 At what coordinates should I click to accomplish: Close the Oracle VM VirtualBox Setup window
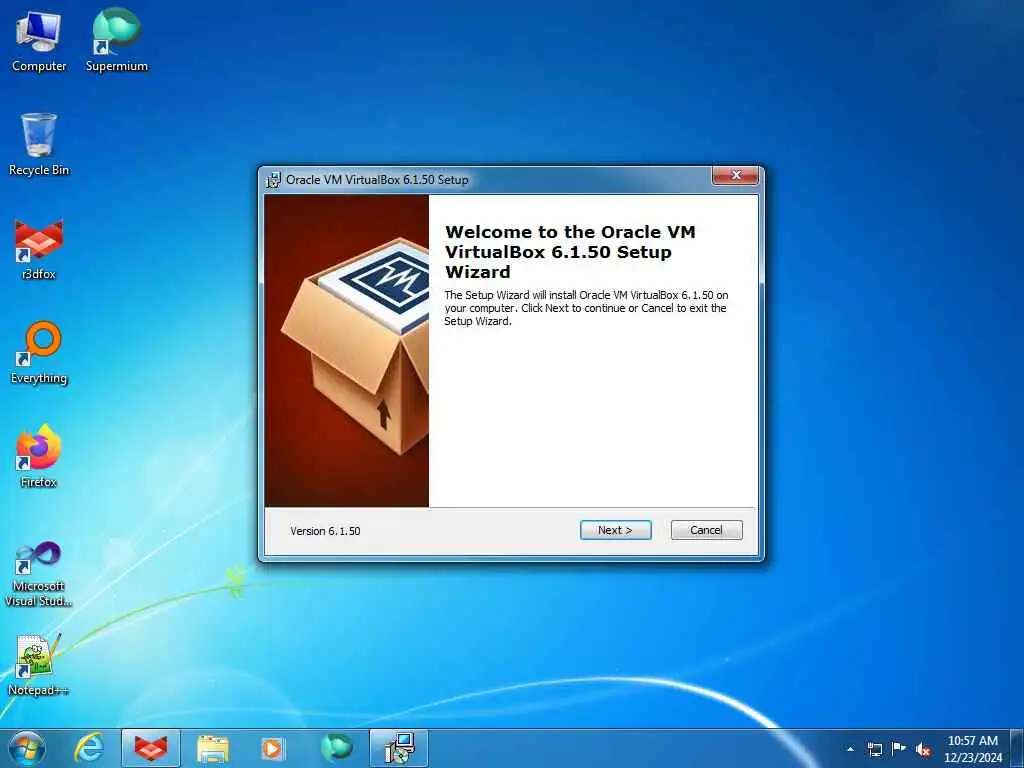[735, 175]
